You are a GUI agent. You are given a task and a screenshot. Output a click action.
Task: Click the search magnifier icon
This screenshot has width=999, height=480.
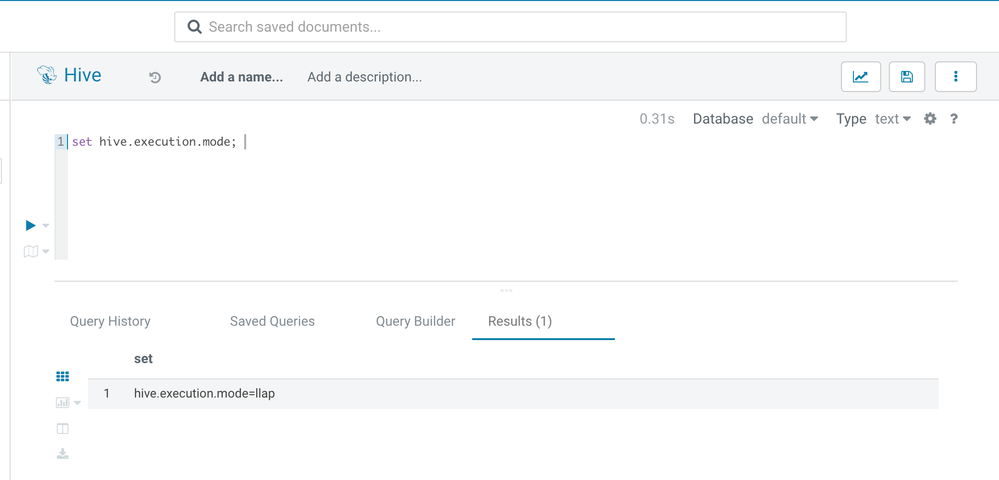[x=194, y=27]
